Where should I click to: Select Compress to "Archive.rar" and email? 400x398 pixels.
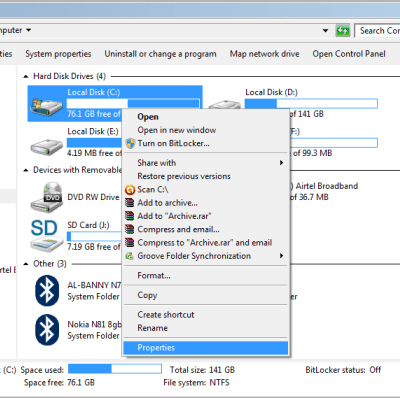click(x=205, y=243)
